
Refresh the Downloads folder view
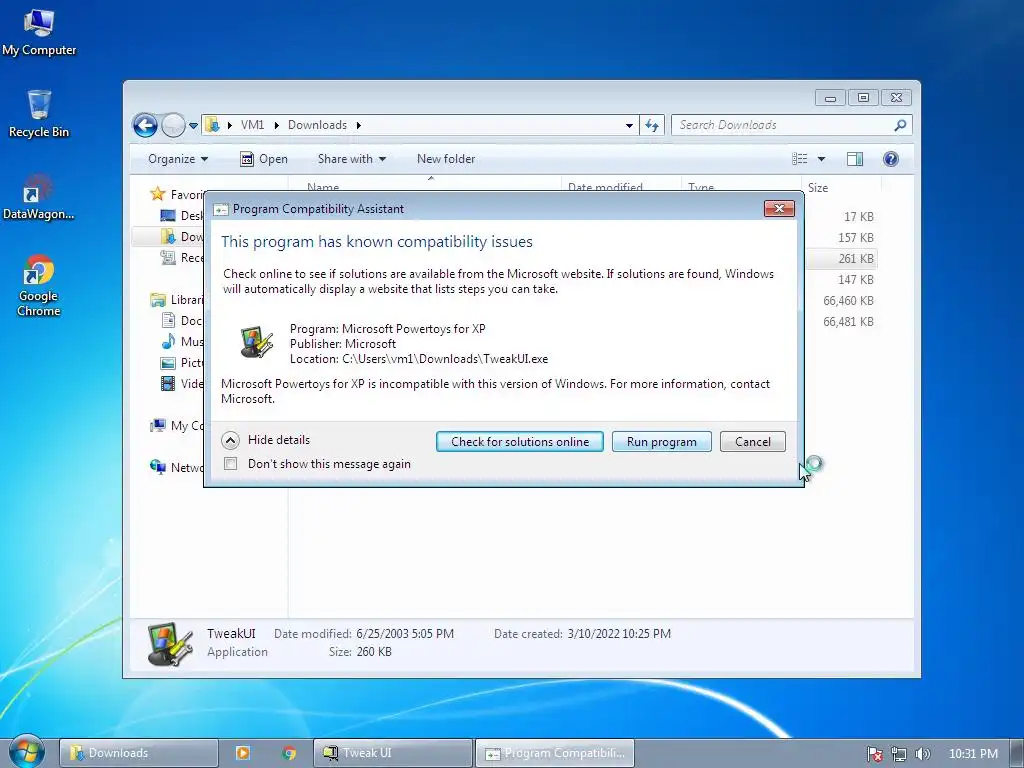[x=652, y=125]
